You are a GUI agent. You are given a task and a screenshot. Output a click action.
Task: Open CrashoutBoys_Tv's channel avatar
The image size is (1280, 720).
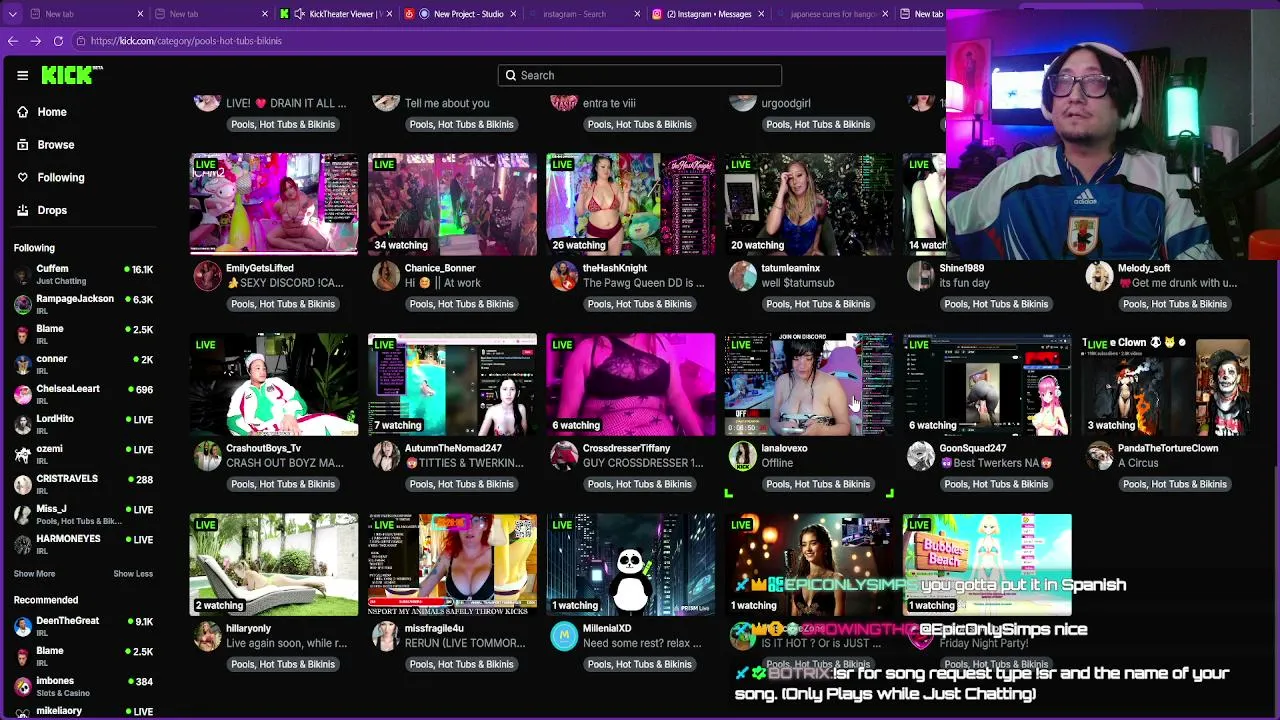[x=207, y=456]
